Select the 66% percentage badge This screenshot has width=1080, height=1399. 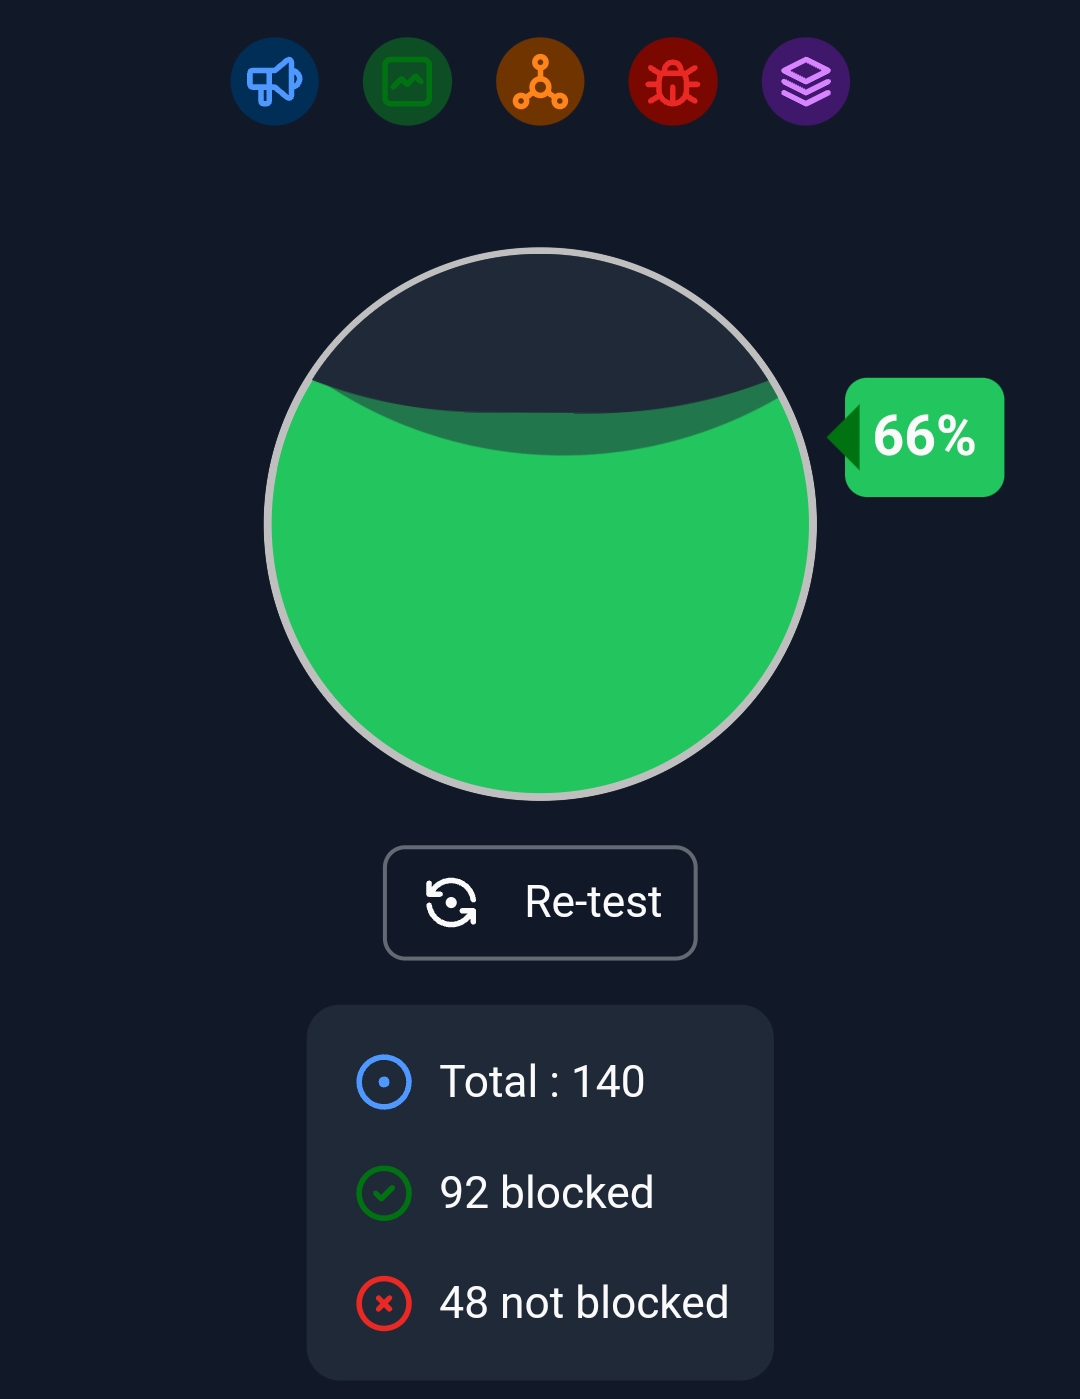(924, 437)
